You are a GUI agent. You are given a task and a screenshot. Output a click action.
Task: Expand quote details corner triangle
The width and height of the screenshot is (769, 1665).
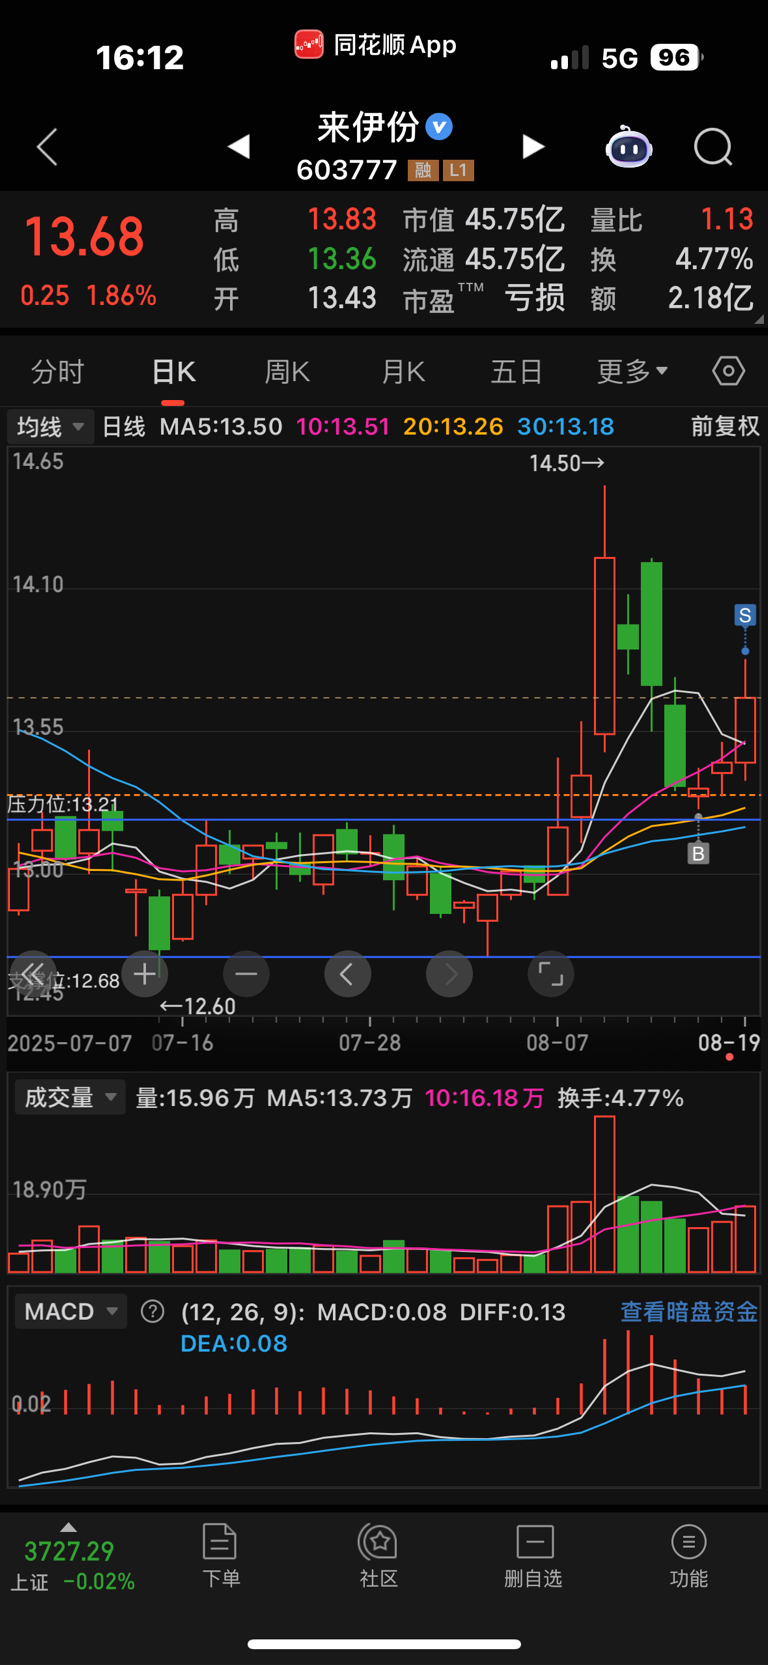pyautogui.click(x=759, y=319)
